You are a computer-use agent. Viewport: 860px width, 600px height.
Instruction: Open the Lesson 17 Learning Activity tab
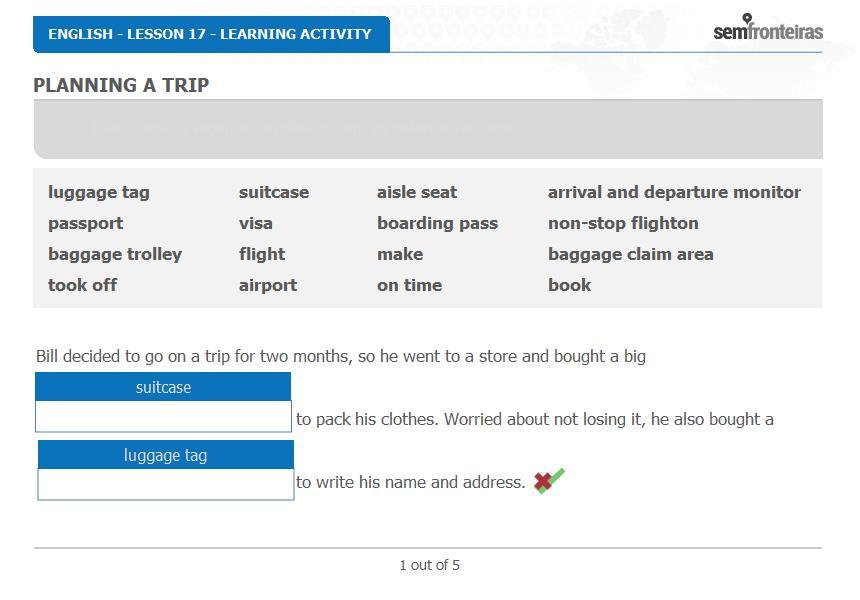tap(211, 34)
